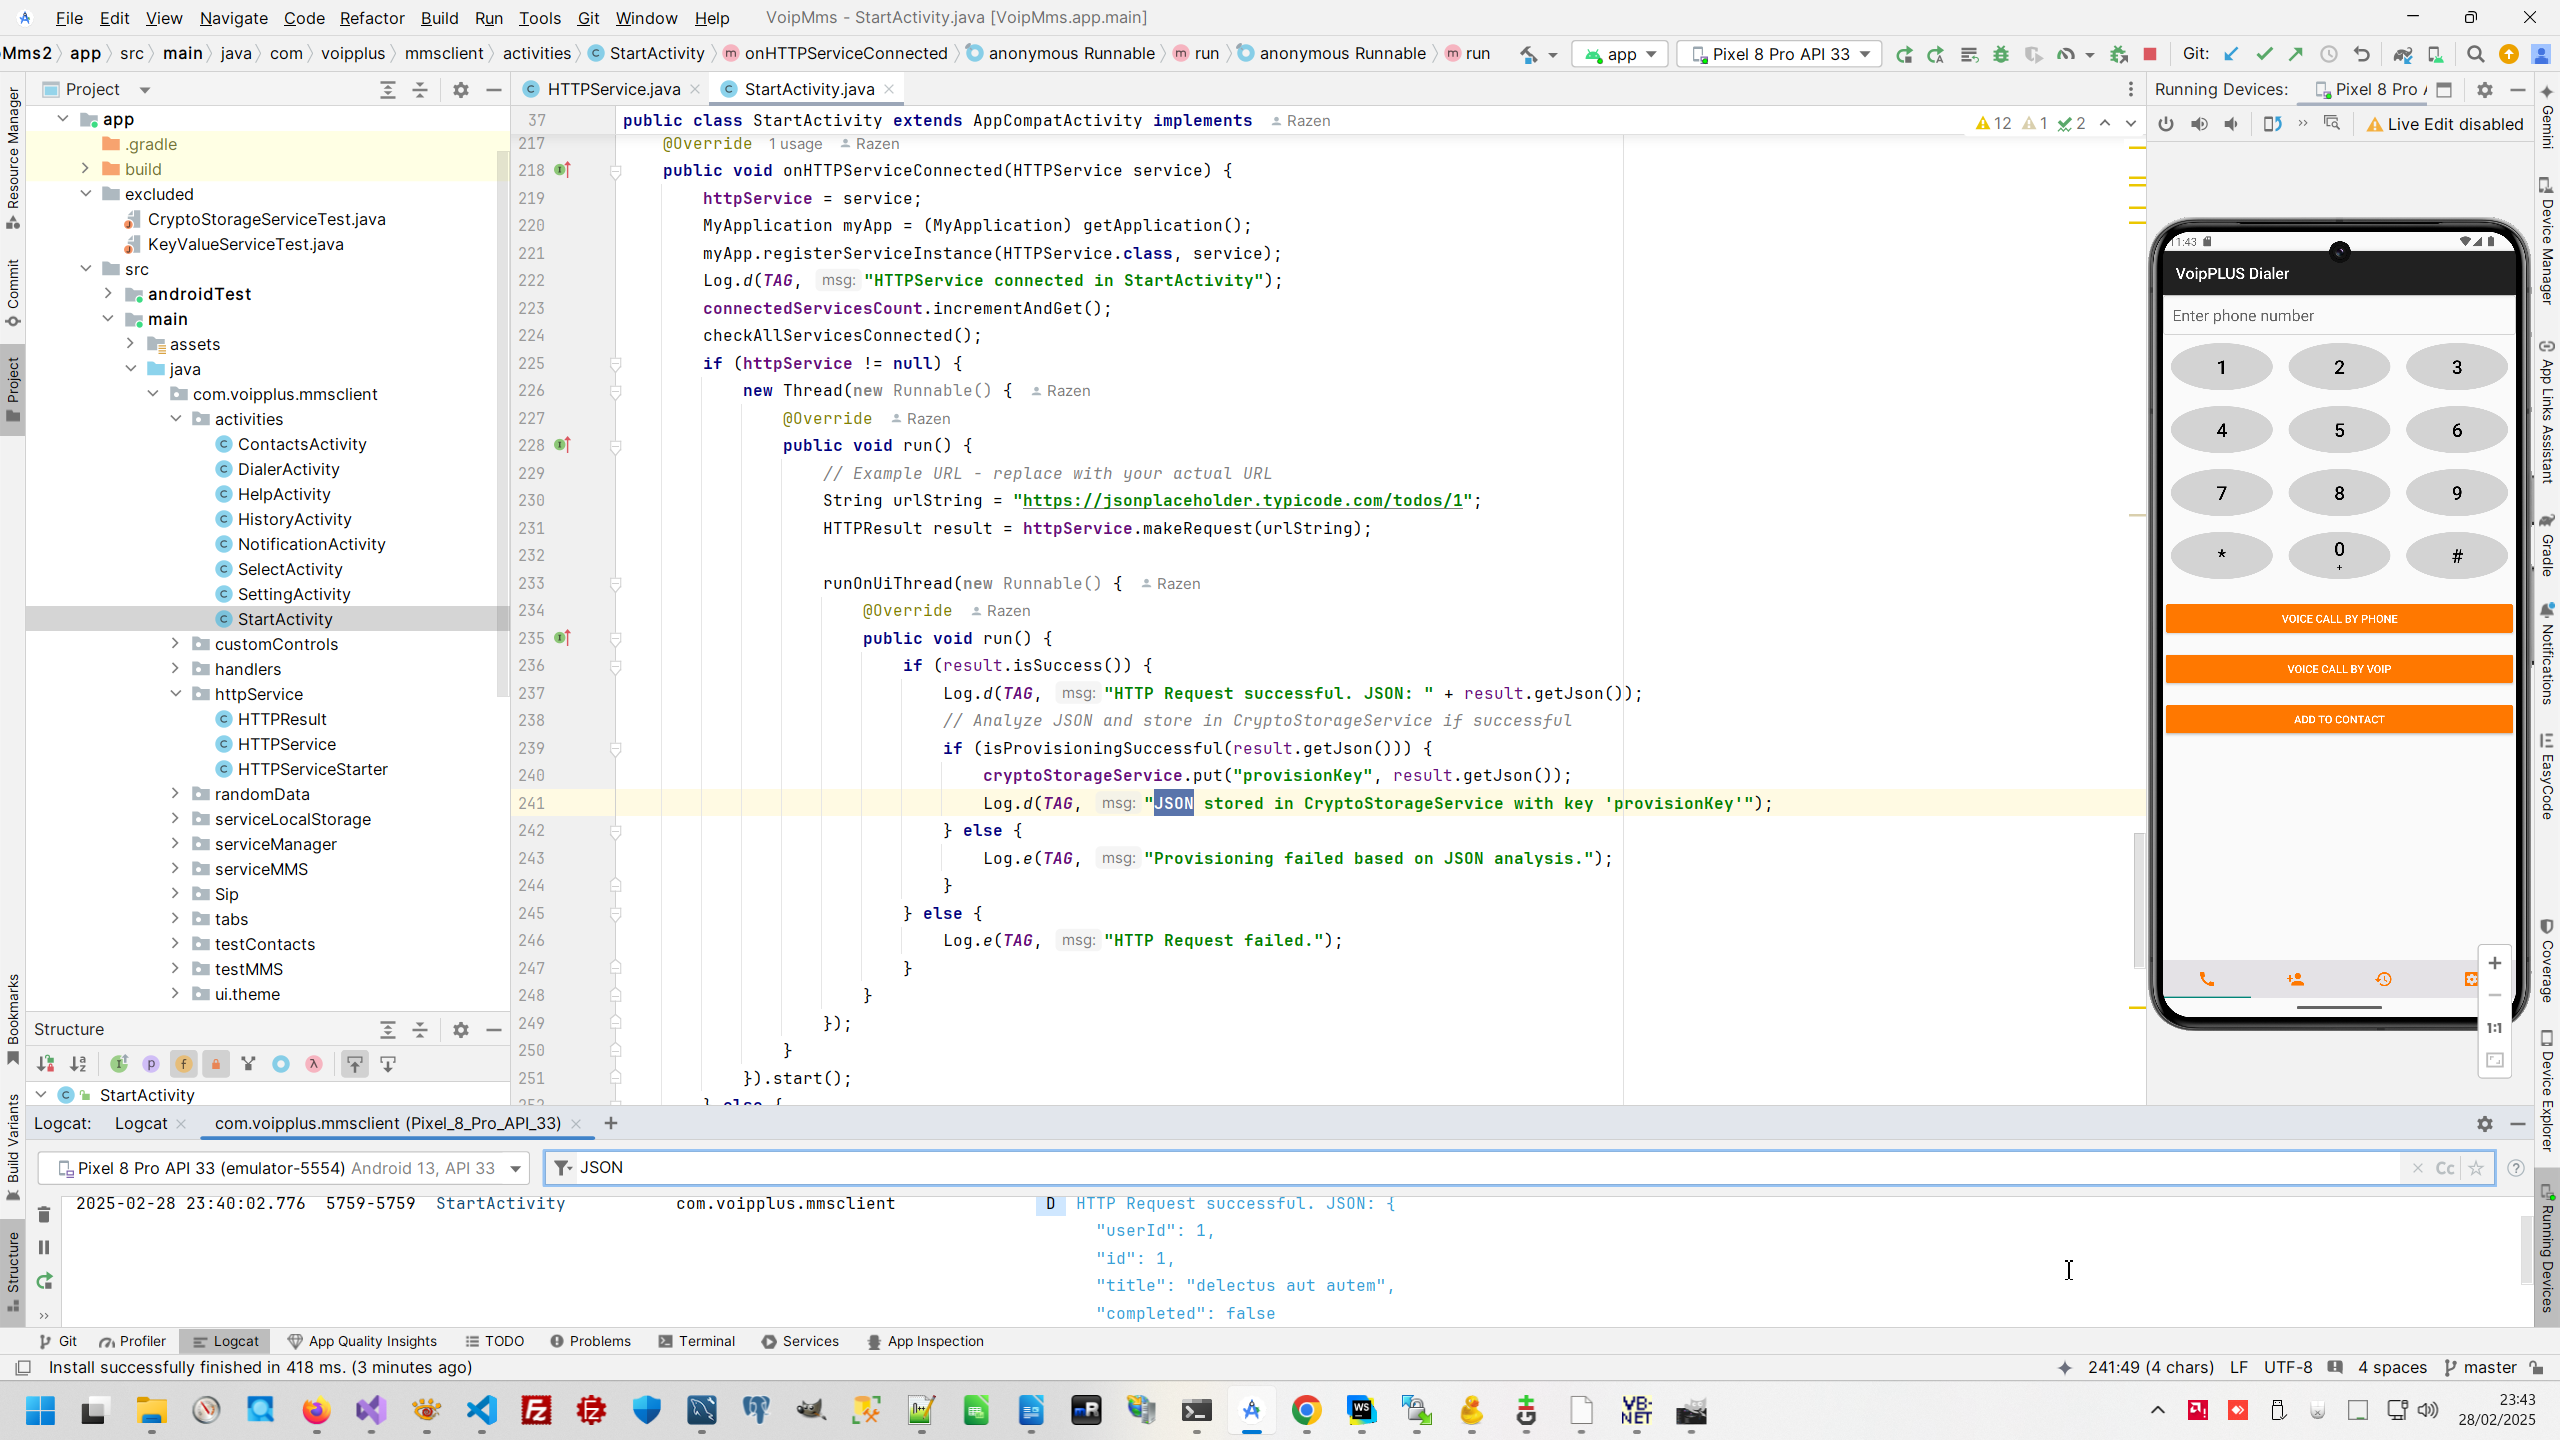Open the Pixel 8 Pro API 33 device dropdown

coord(1780,54)
